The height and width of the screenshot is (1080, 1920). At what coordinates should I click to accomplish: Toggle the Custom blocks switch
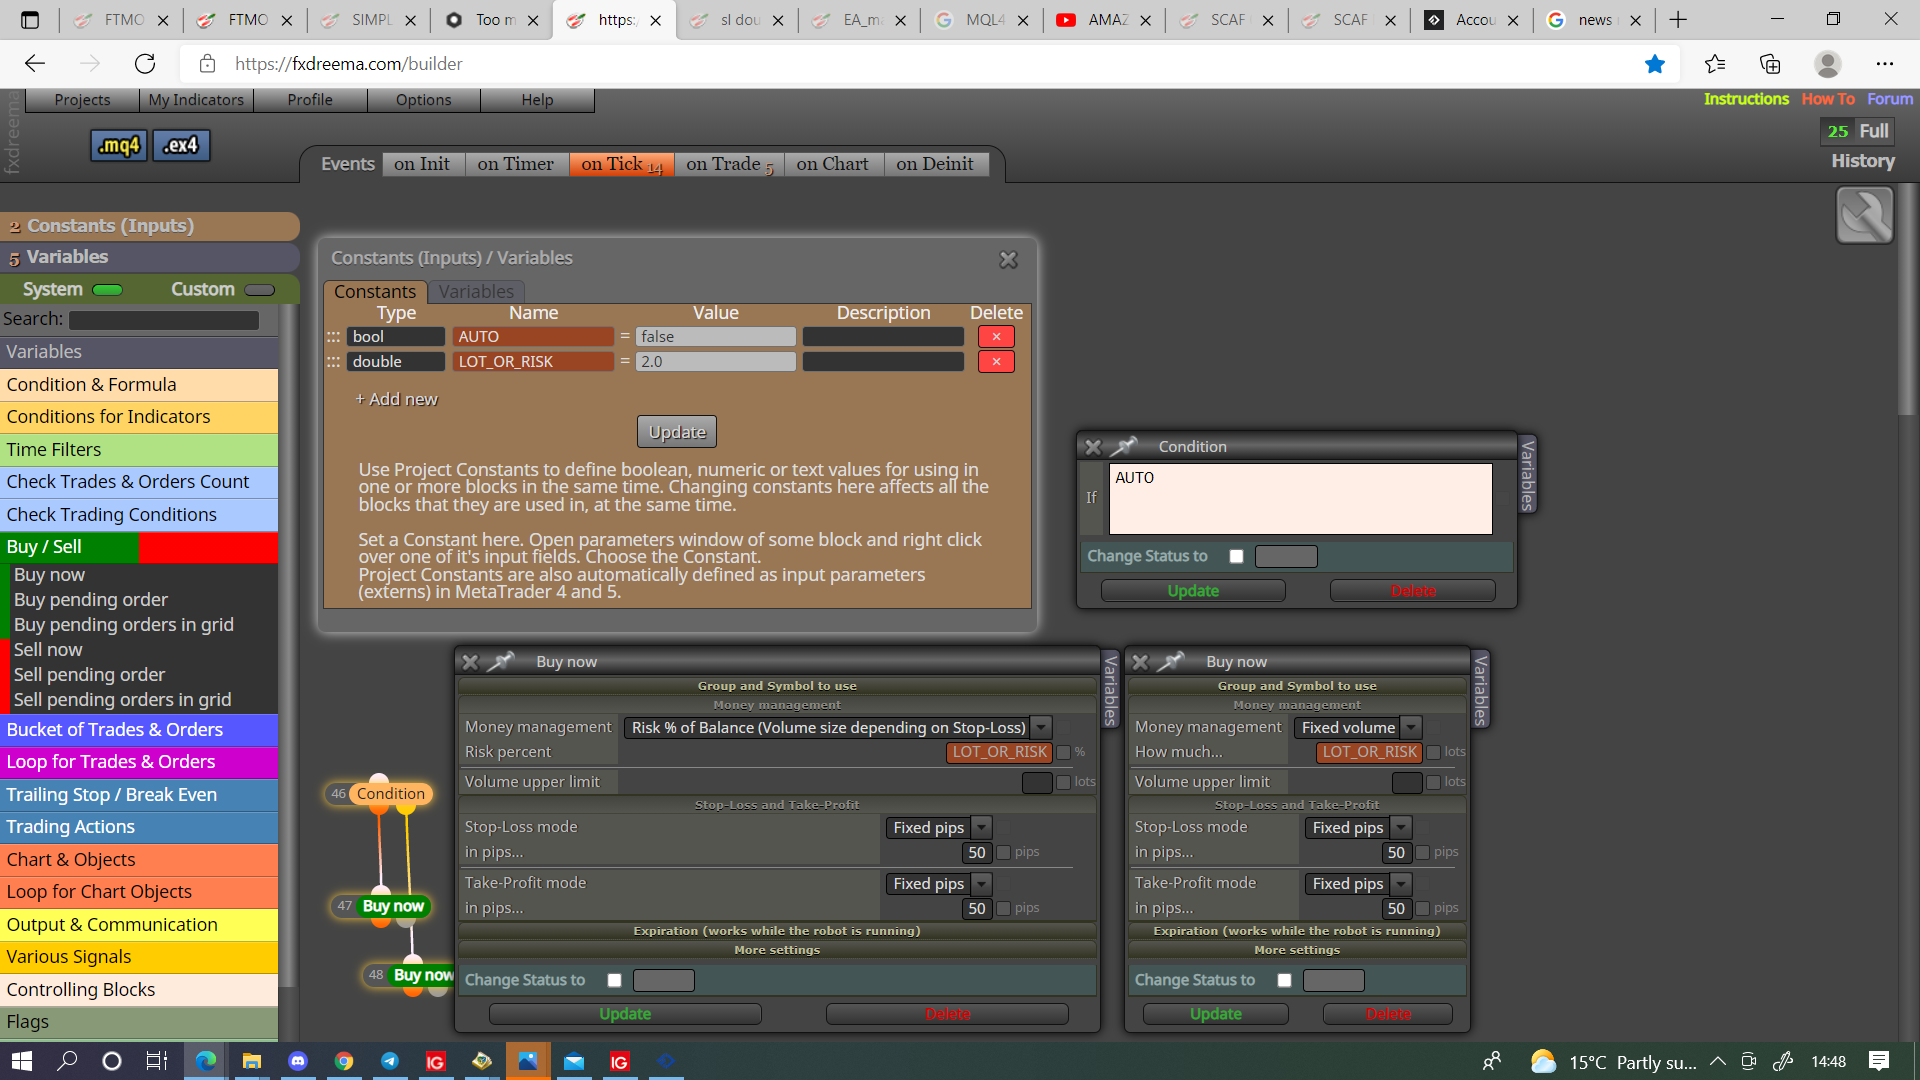pos(259,290)
